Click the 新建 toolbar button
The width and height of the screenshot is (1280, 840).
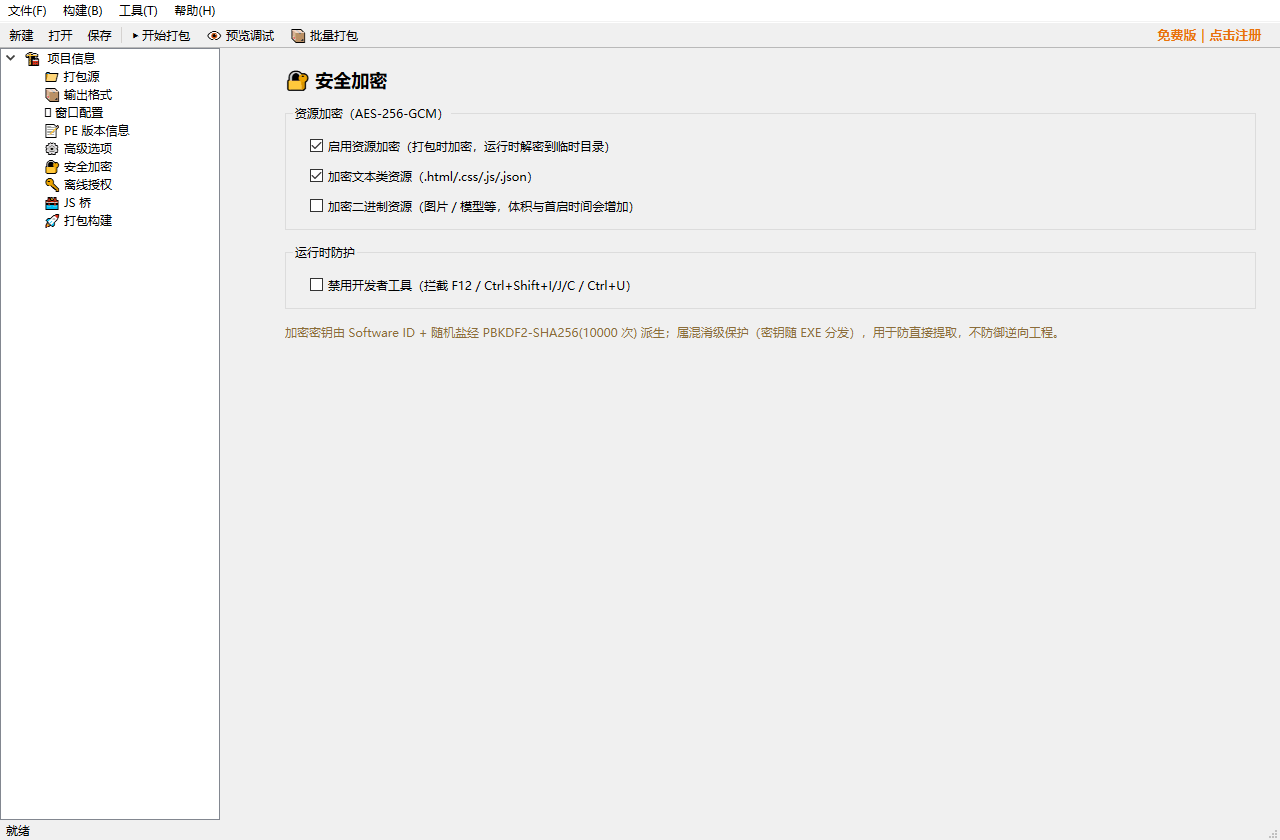click(21, 36)
